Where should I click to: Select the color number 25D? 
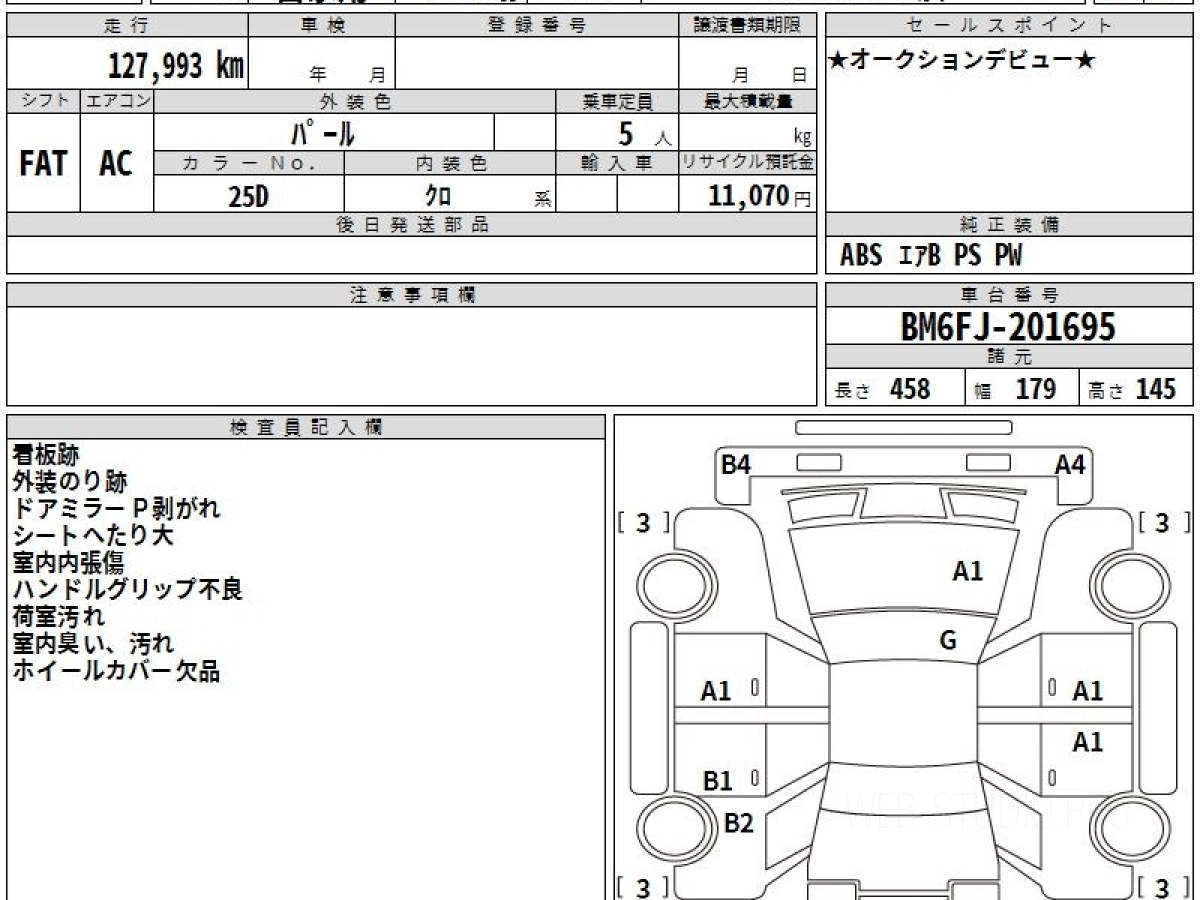coord(249,196)
